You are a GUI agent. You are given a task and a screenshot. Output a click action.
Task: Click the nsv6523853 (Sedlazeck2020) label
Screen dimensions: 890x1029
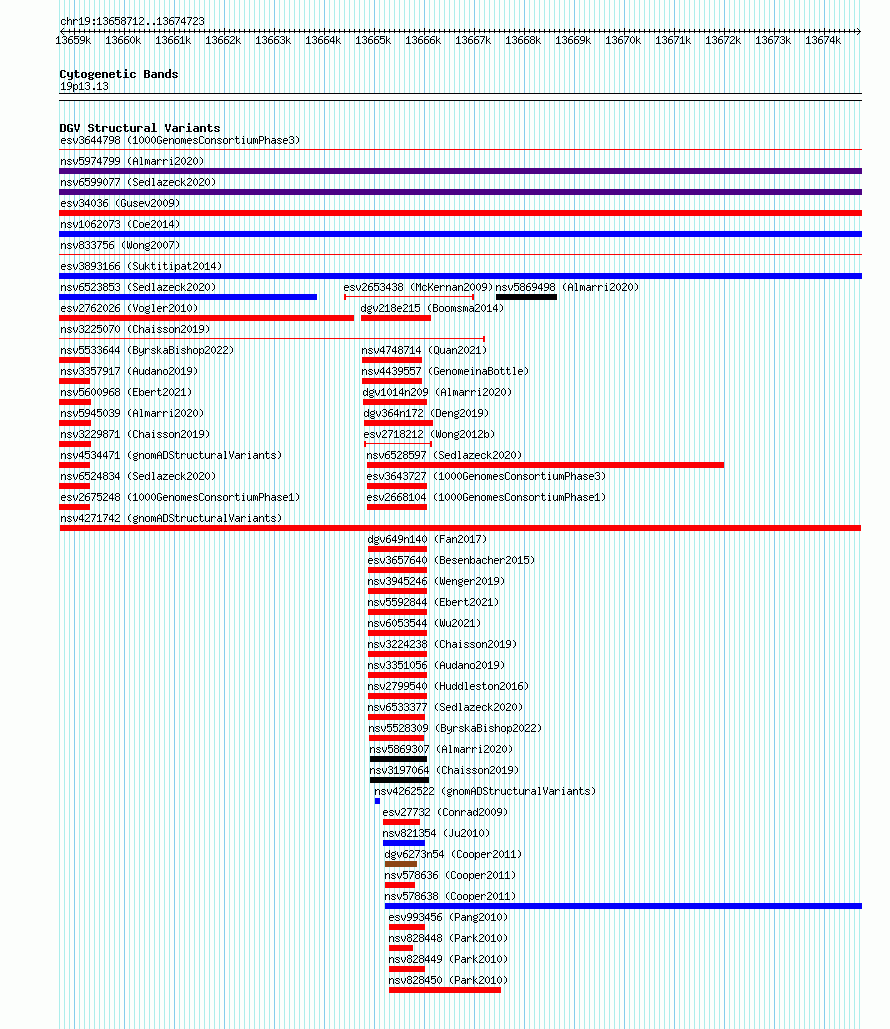(x=138, y=287)
